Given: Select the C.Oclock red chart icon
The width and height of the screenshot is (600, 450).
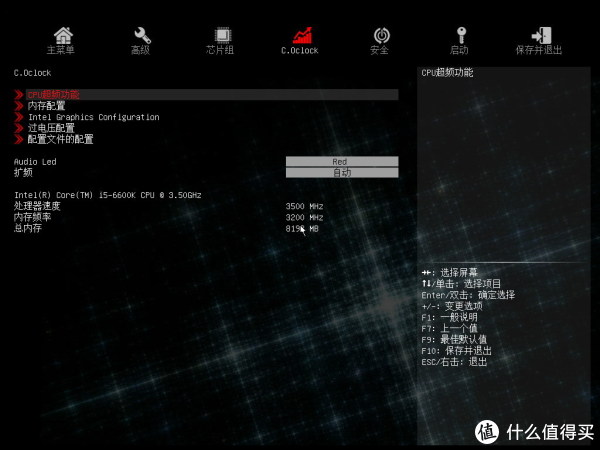Looking at the screenshot, I should click(x=302, y=35).
